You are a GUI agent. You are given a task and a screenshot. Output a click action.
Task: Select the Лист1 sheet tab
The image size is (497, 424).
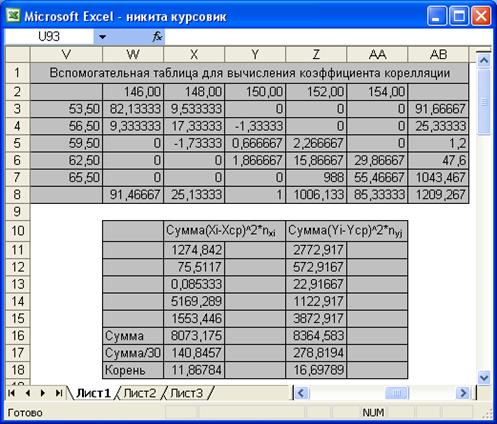click(93, 393)
